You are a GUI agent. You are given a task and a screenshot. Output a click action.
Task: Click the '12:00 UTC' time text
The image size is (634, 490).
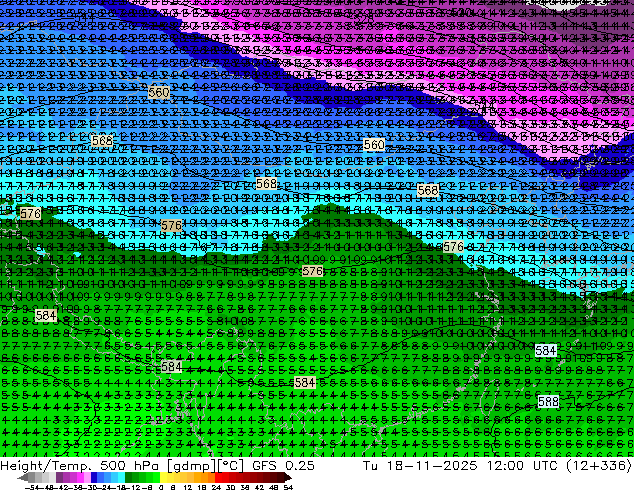point(524,465)
